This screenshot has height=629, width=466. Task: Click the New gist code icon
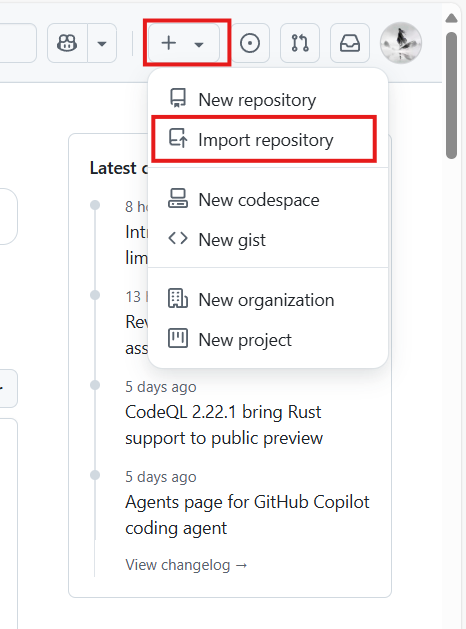pyautogui.click(x=178, y=239)
